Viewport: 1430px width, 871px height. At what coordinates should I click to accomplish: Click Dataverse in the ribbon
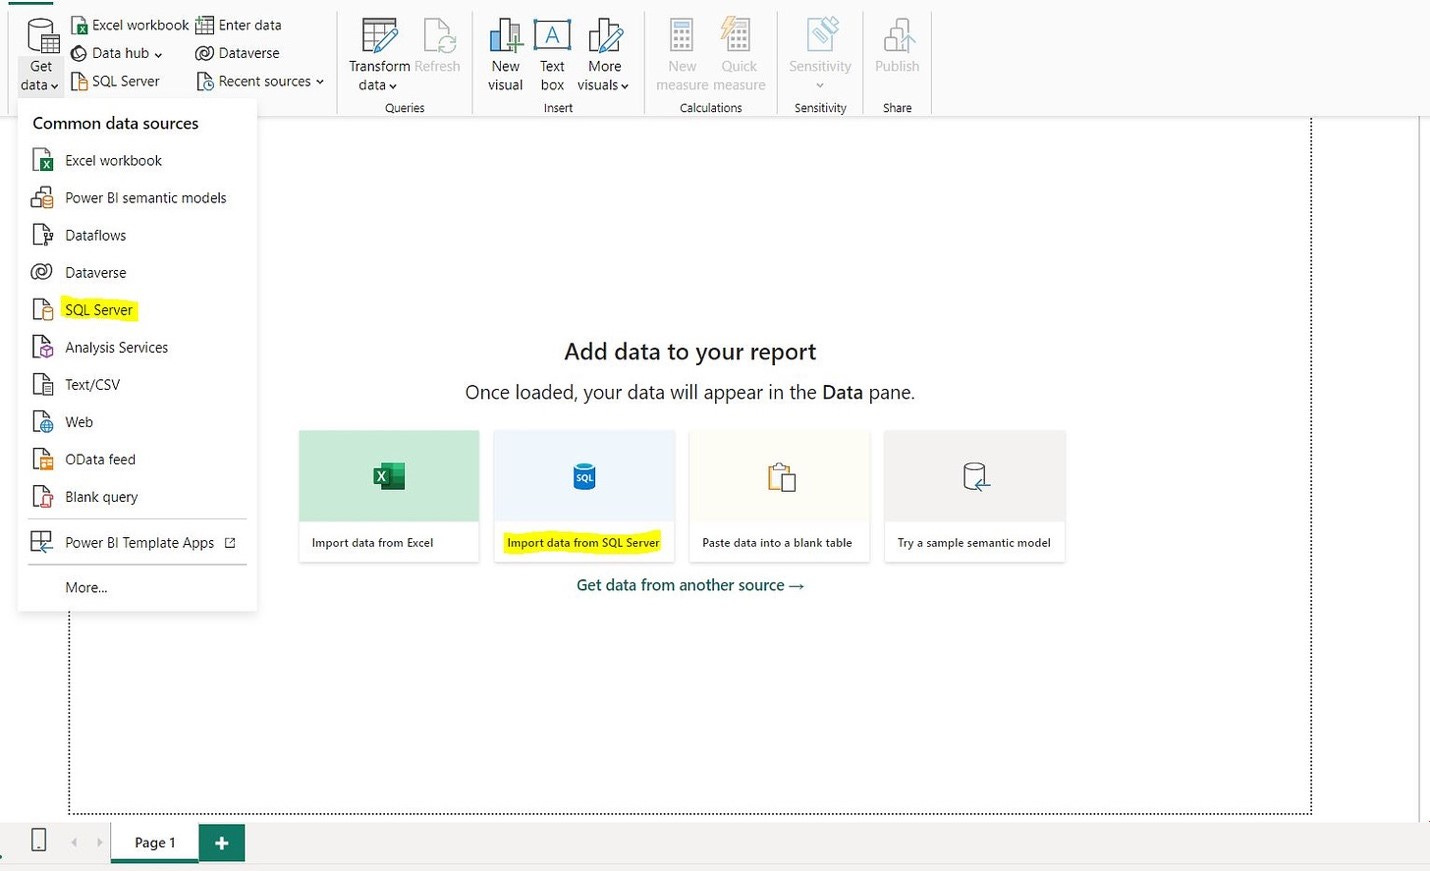(x=237, y=53)
